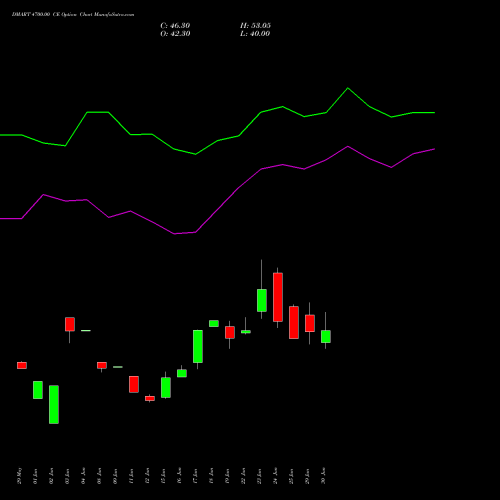Image resolution: width=500 pixels, height=500 pixels.
Task: Select the green candle for 01 Jun
Action: pos(38,390)
